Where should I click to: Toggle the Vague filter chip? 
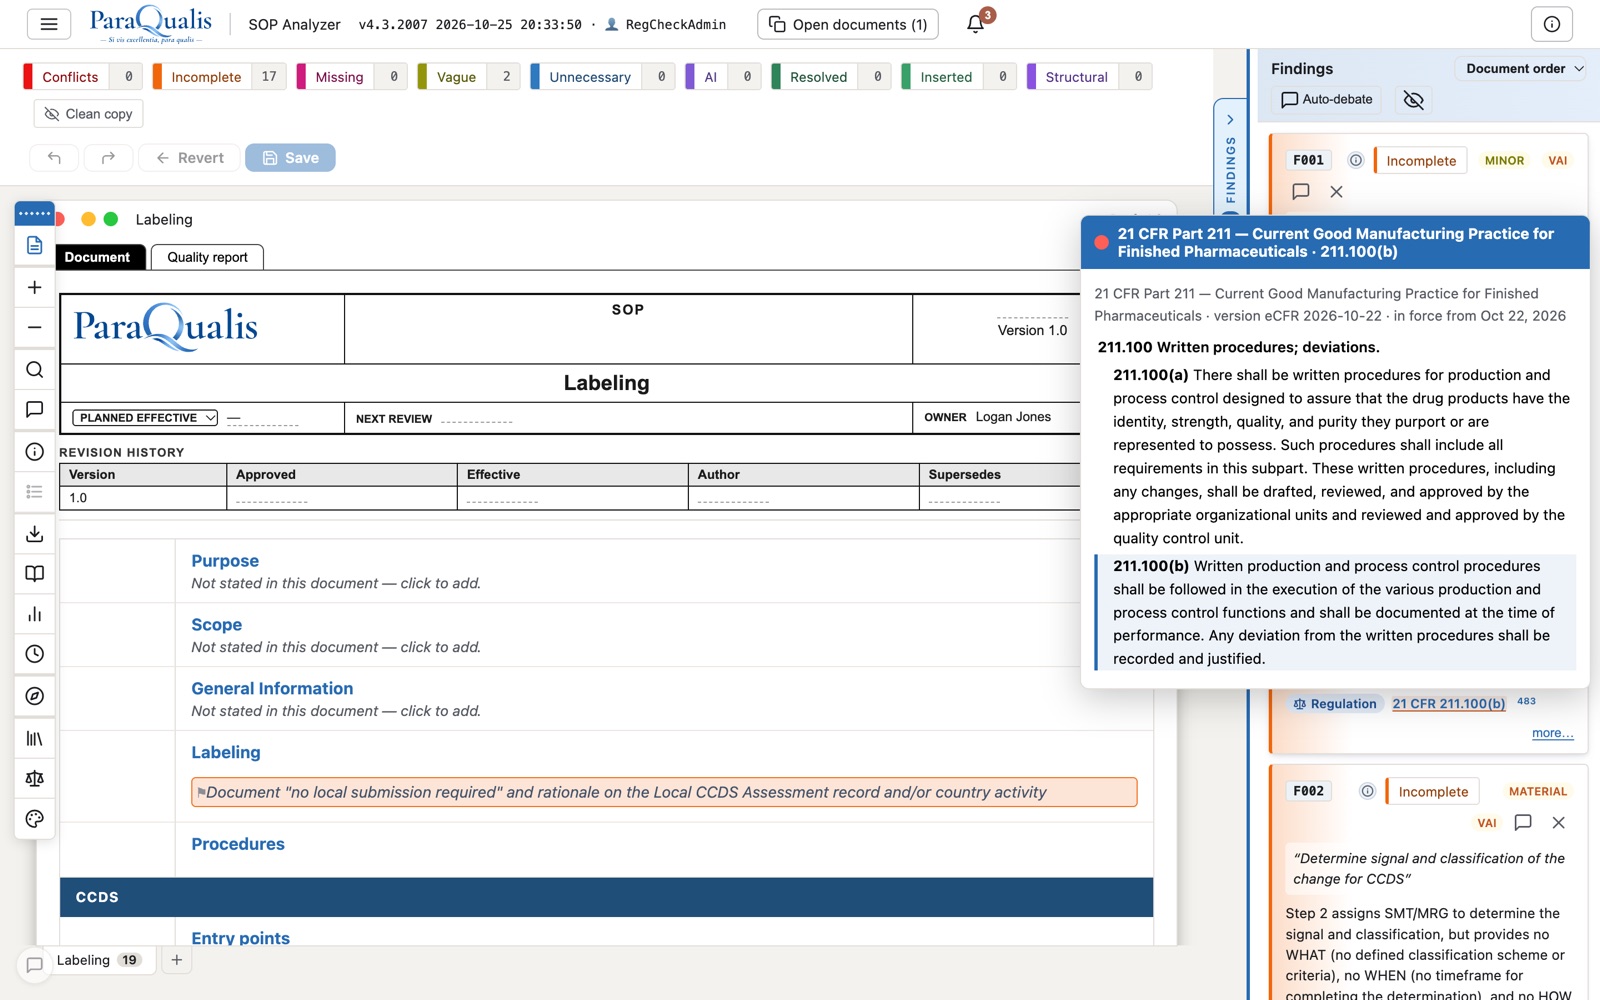469,77
